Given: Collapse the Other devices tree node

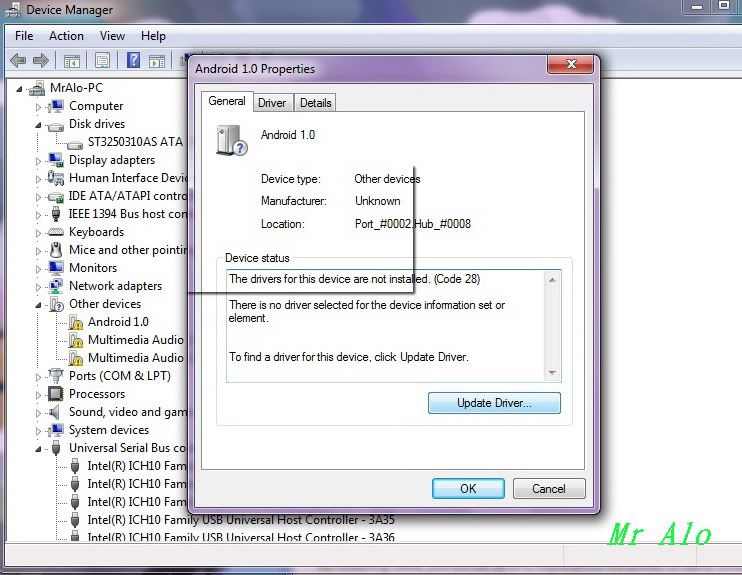Looking at the screenshot, I should (x=39, y=304).
